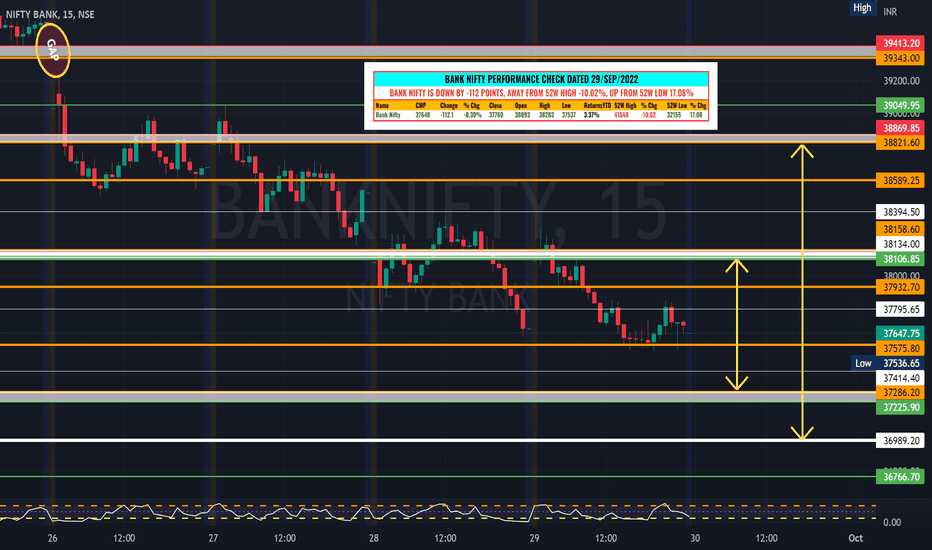
Task: Click the 52W Low column header
Action: 677,105
